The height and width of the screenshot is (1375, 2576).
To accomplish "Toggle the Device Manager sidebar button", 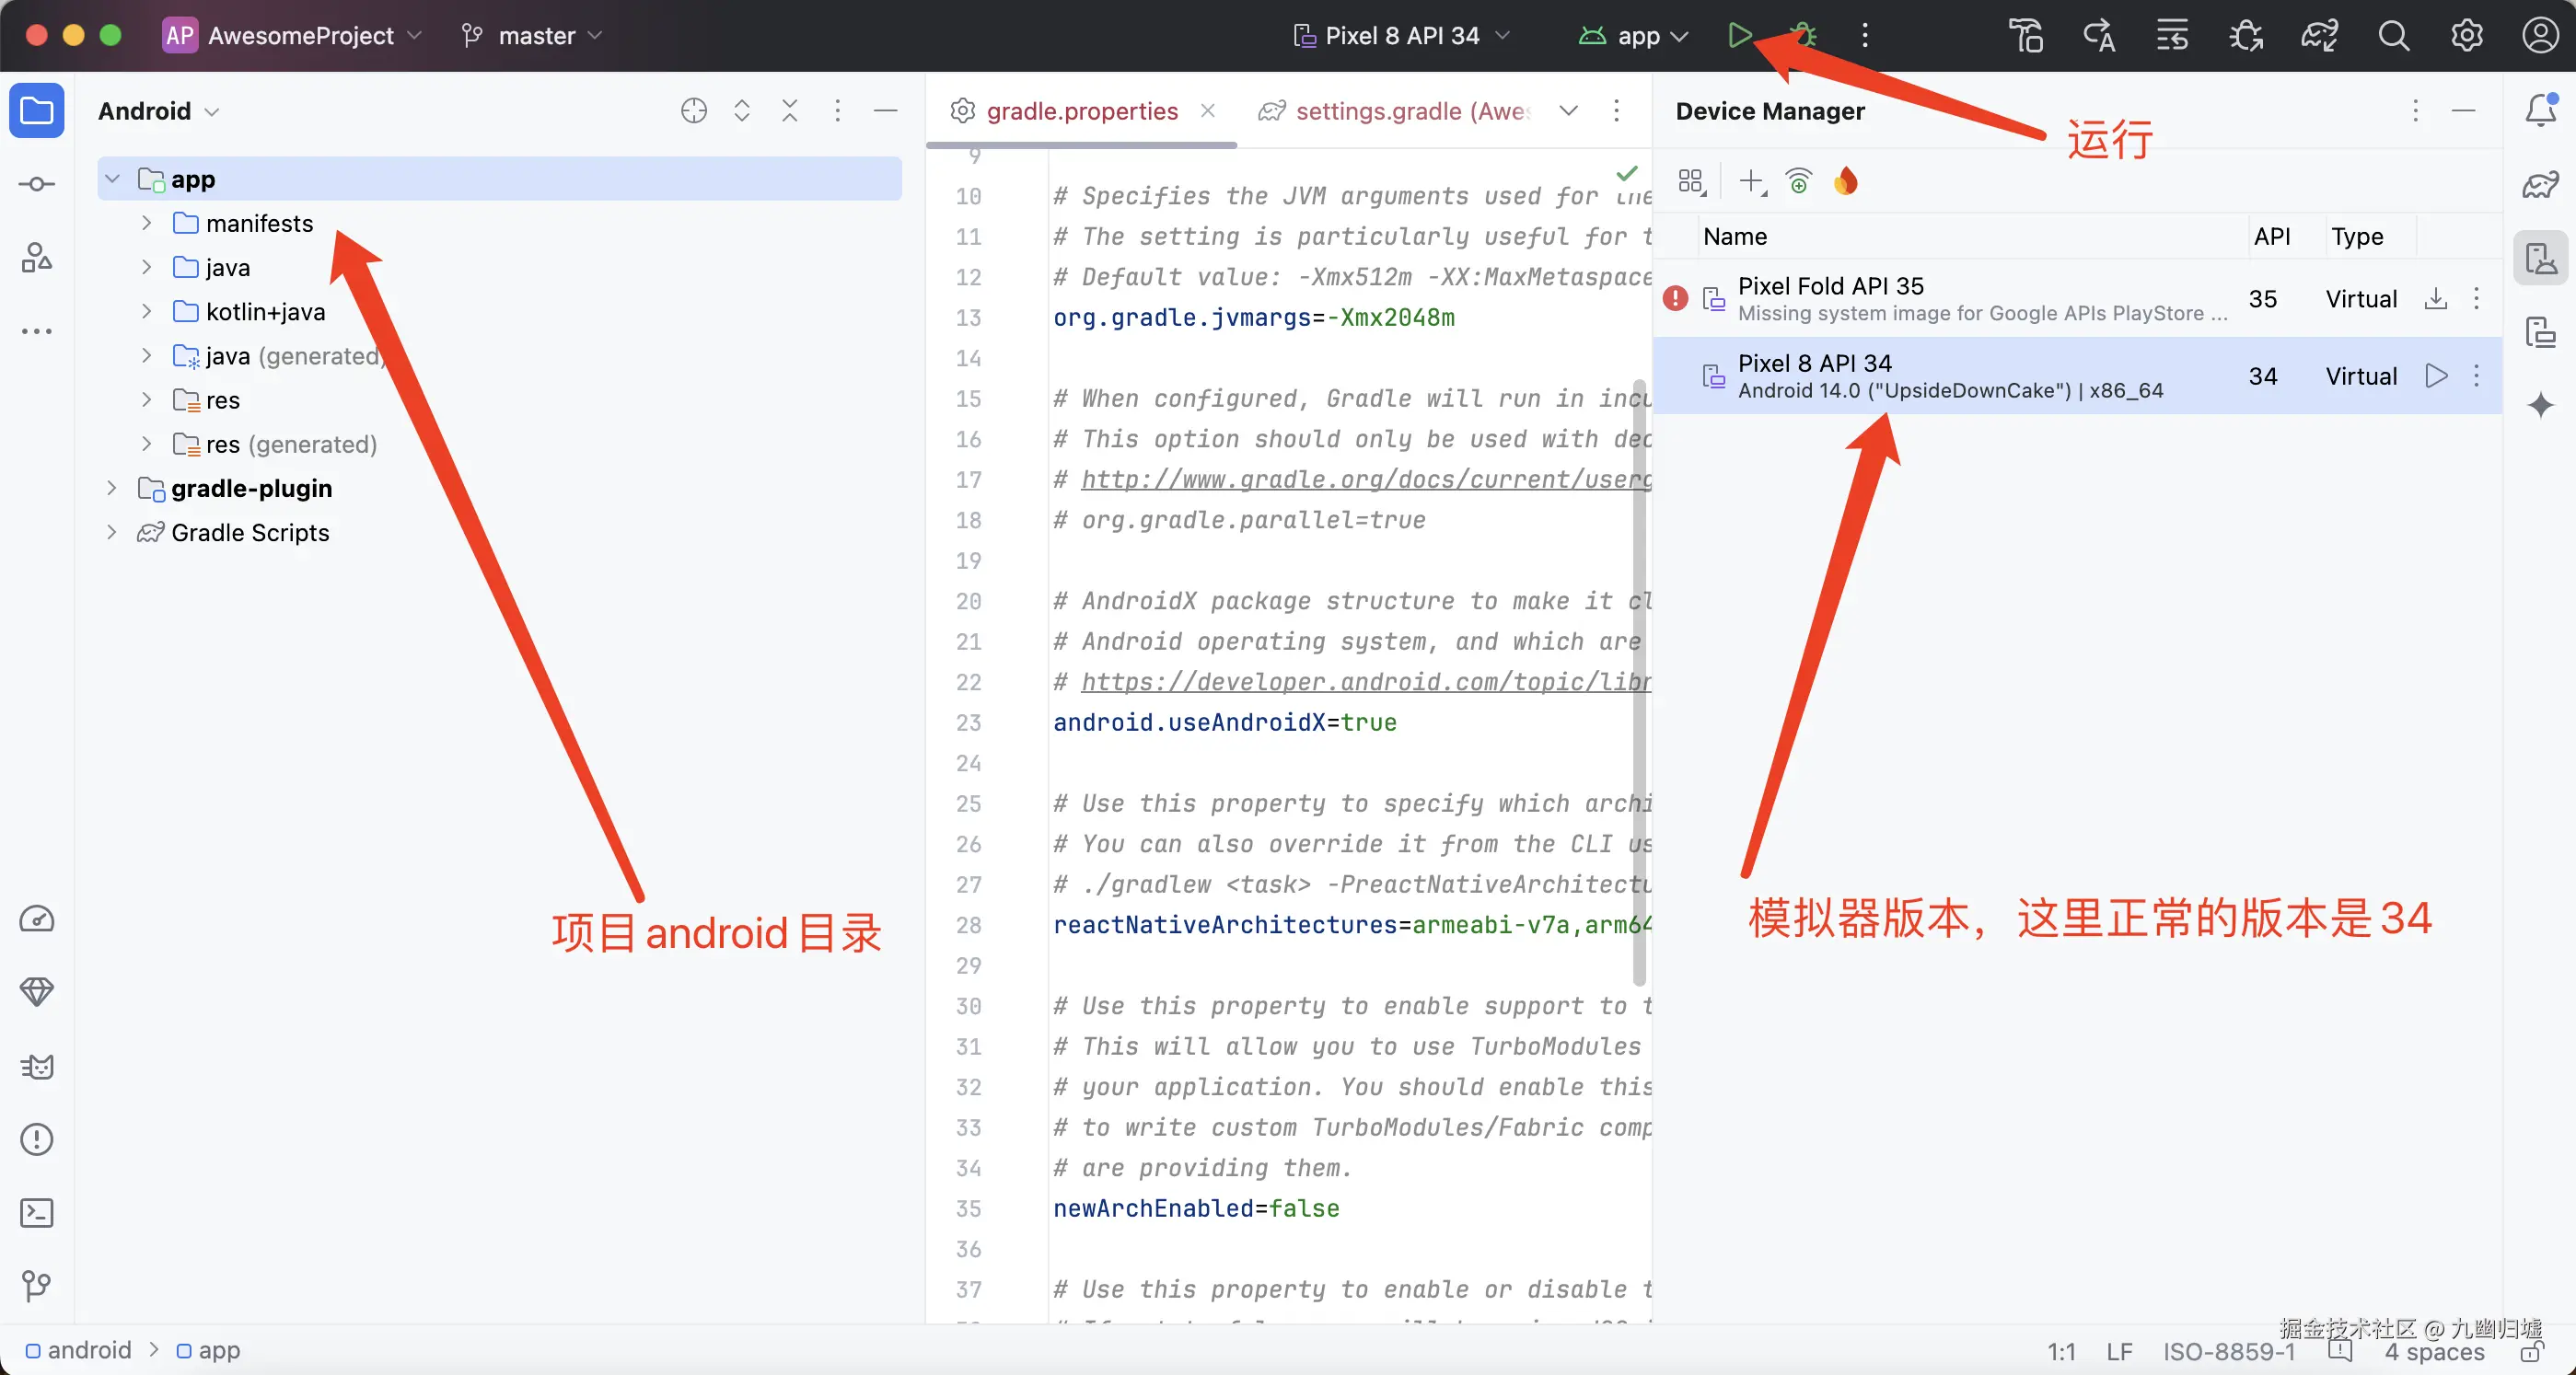I will pyautogui.click(x=2540, y=258).
